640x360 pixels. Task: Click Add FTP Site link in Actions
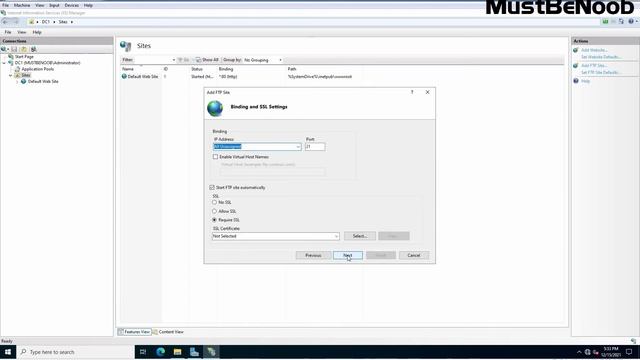click(x=593, y=65)
